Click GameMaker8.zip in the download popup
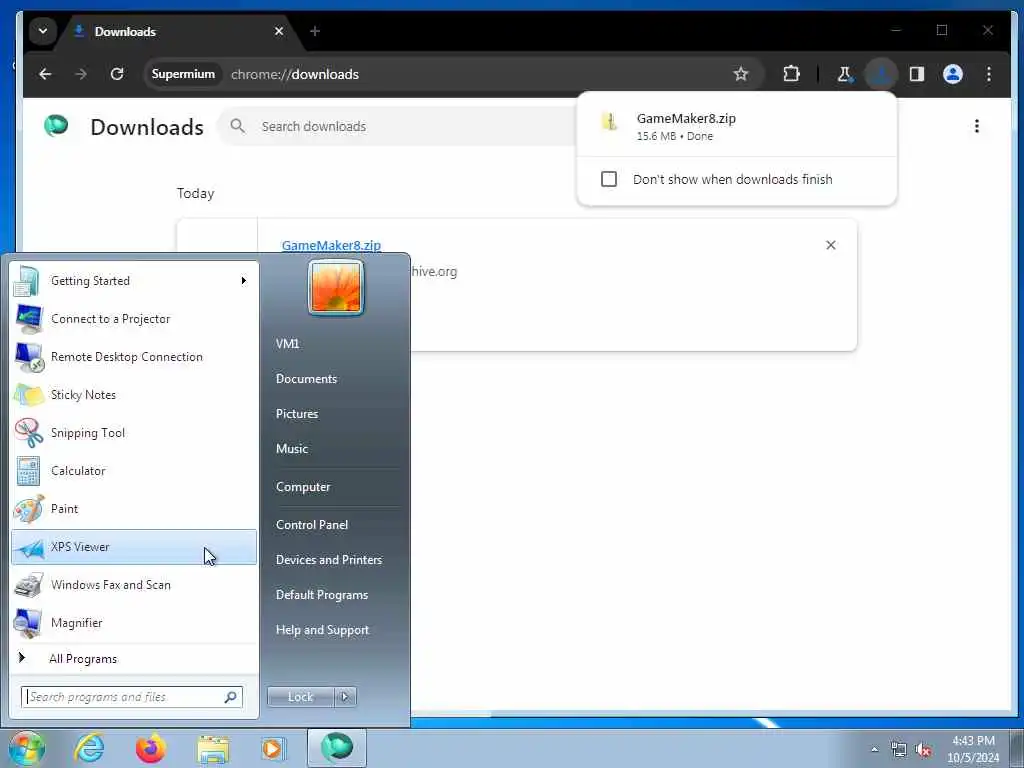Screen dimensions: 1024x768 pyautogui.click(x=737, y=126)
